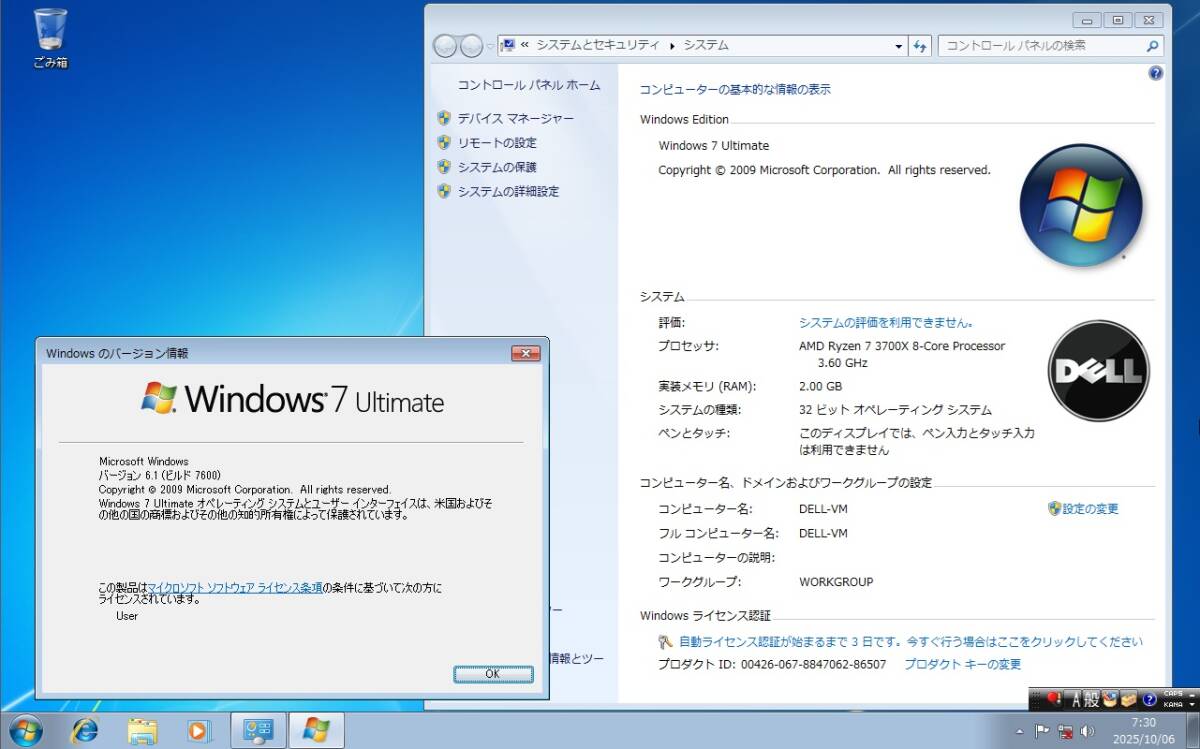Open マイクロソフト ソフトウェア ライセンス条項 link
1200x749 pixels.
click(235, 588)
